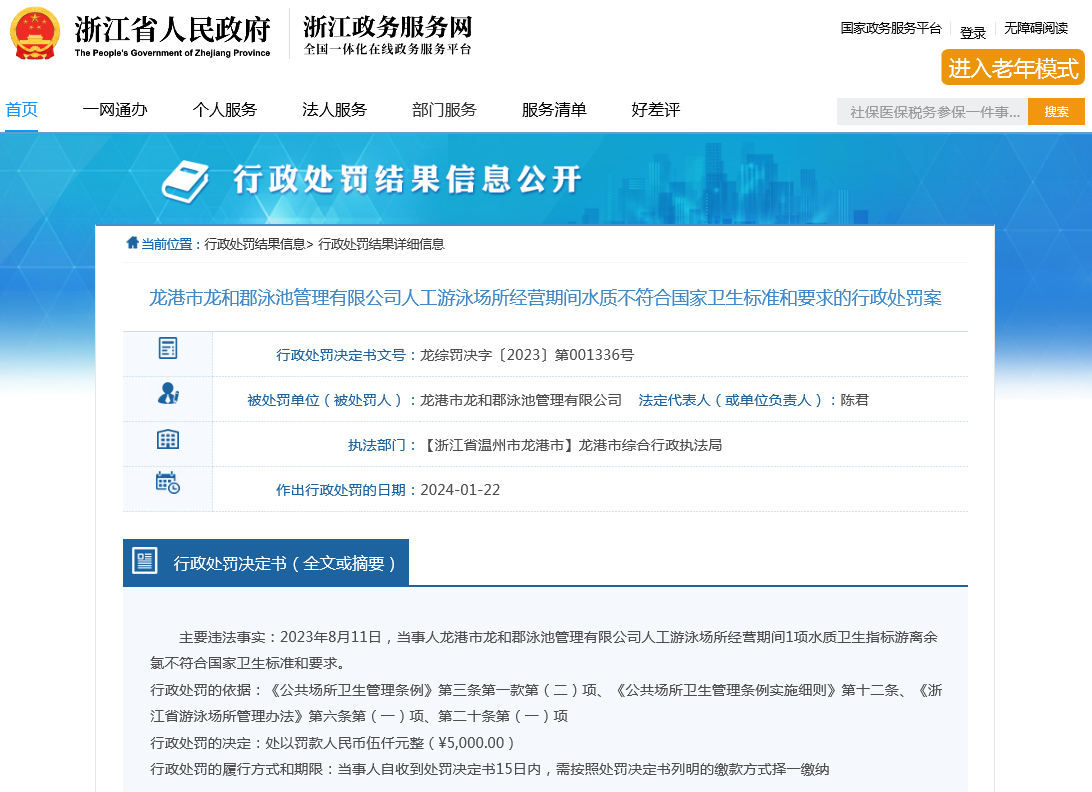Click the fine amount ¥5,000.00 line

pyautogui.click(x=332, y=743)
